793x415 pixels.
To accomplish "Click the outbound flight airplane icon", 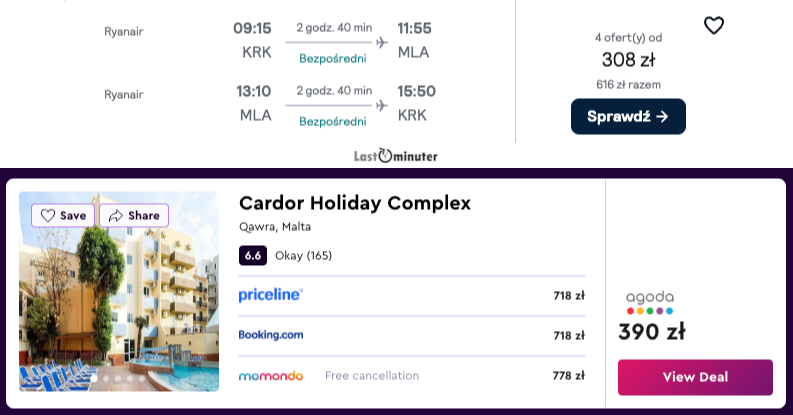I will tap(382, 42).
